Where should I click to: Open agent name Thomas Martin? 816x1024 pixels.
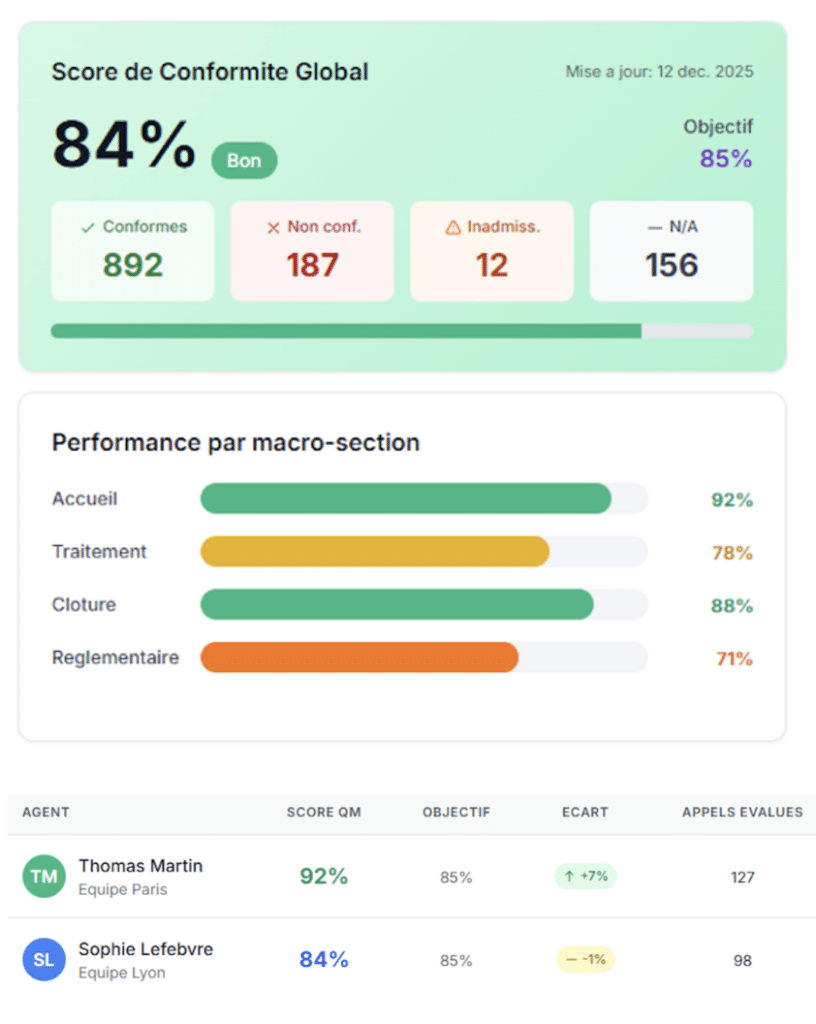click(x=140, y=866)
